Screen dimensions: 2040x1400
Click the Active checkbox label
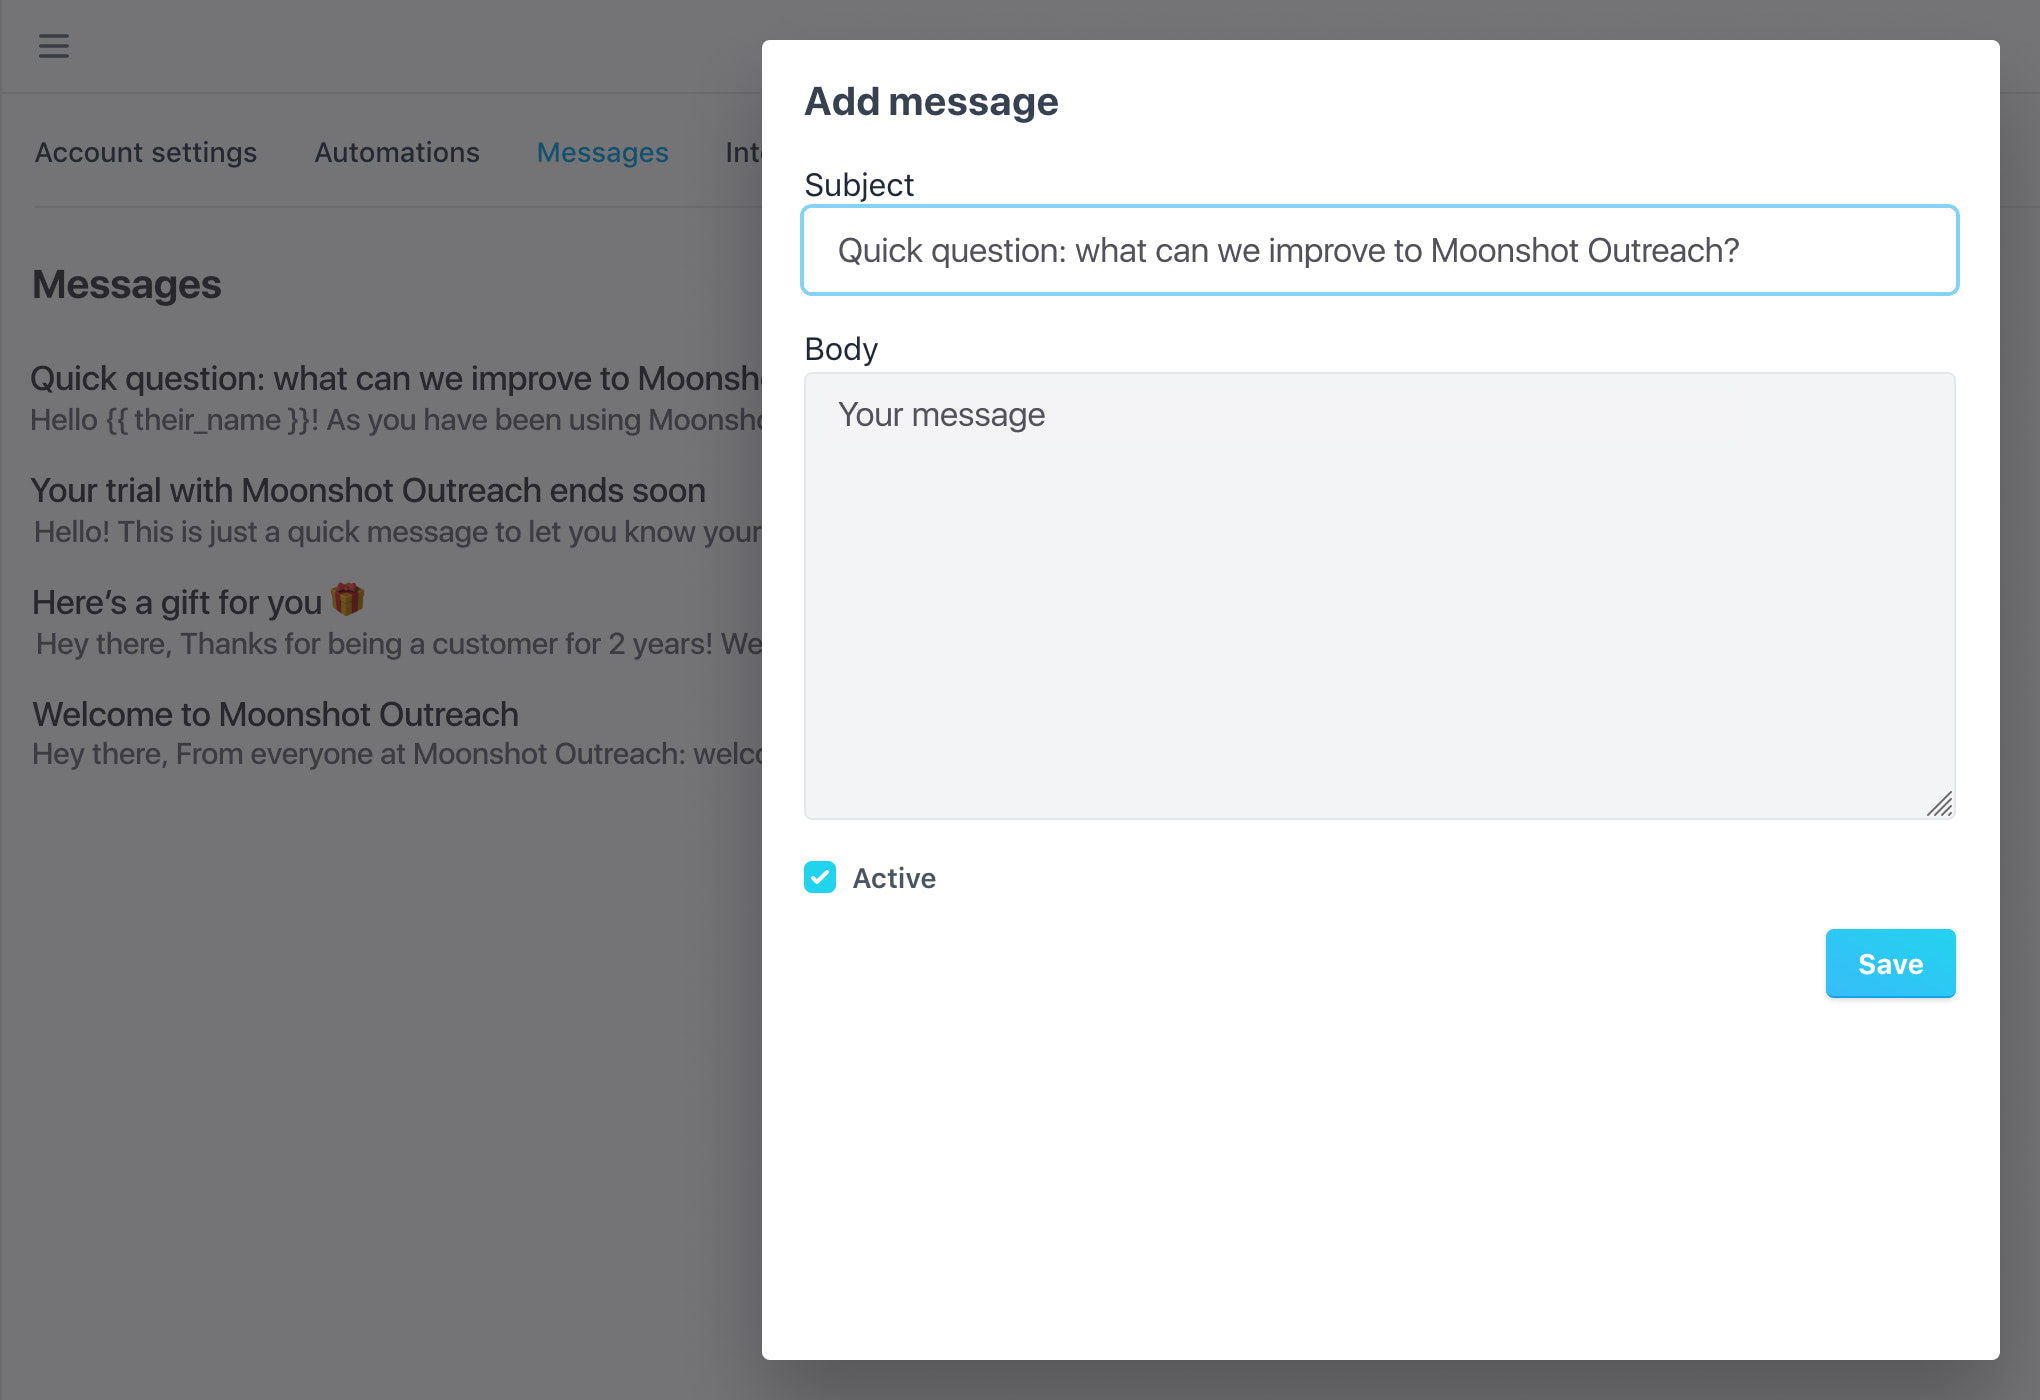893,878
